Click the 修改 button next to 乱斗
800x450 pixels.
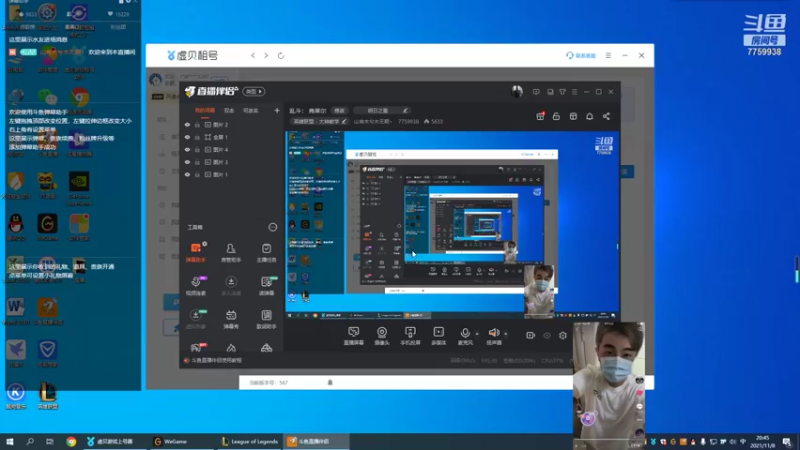339,110
